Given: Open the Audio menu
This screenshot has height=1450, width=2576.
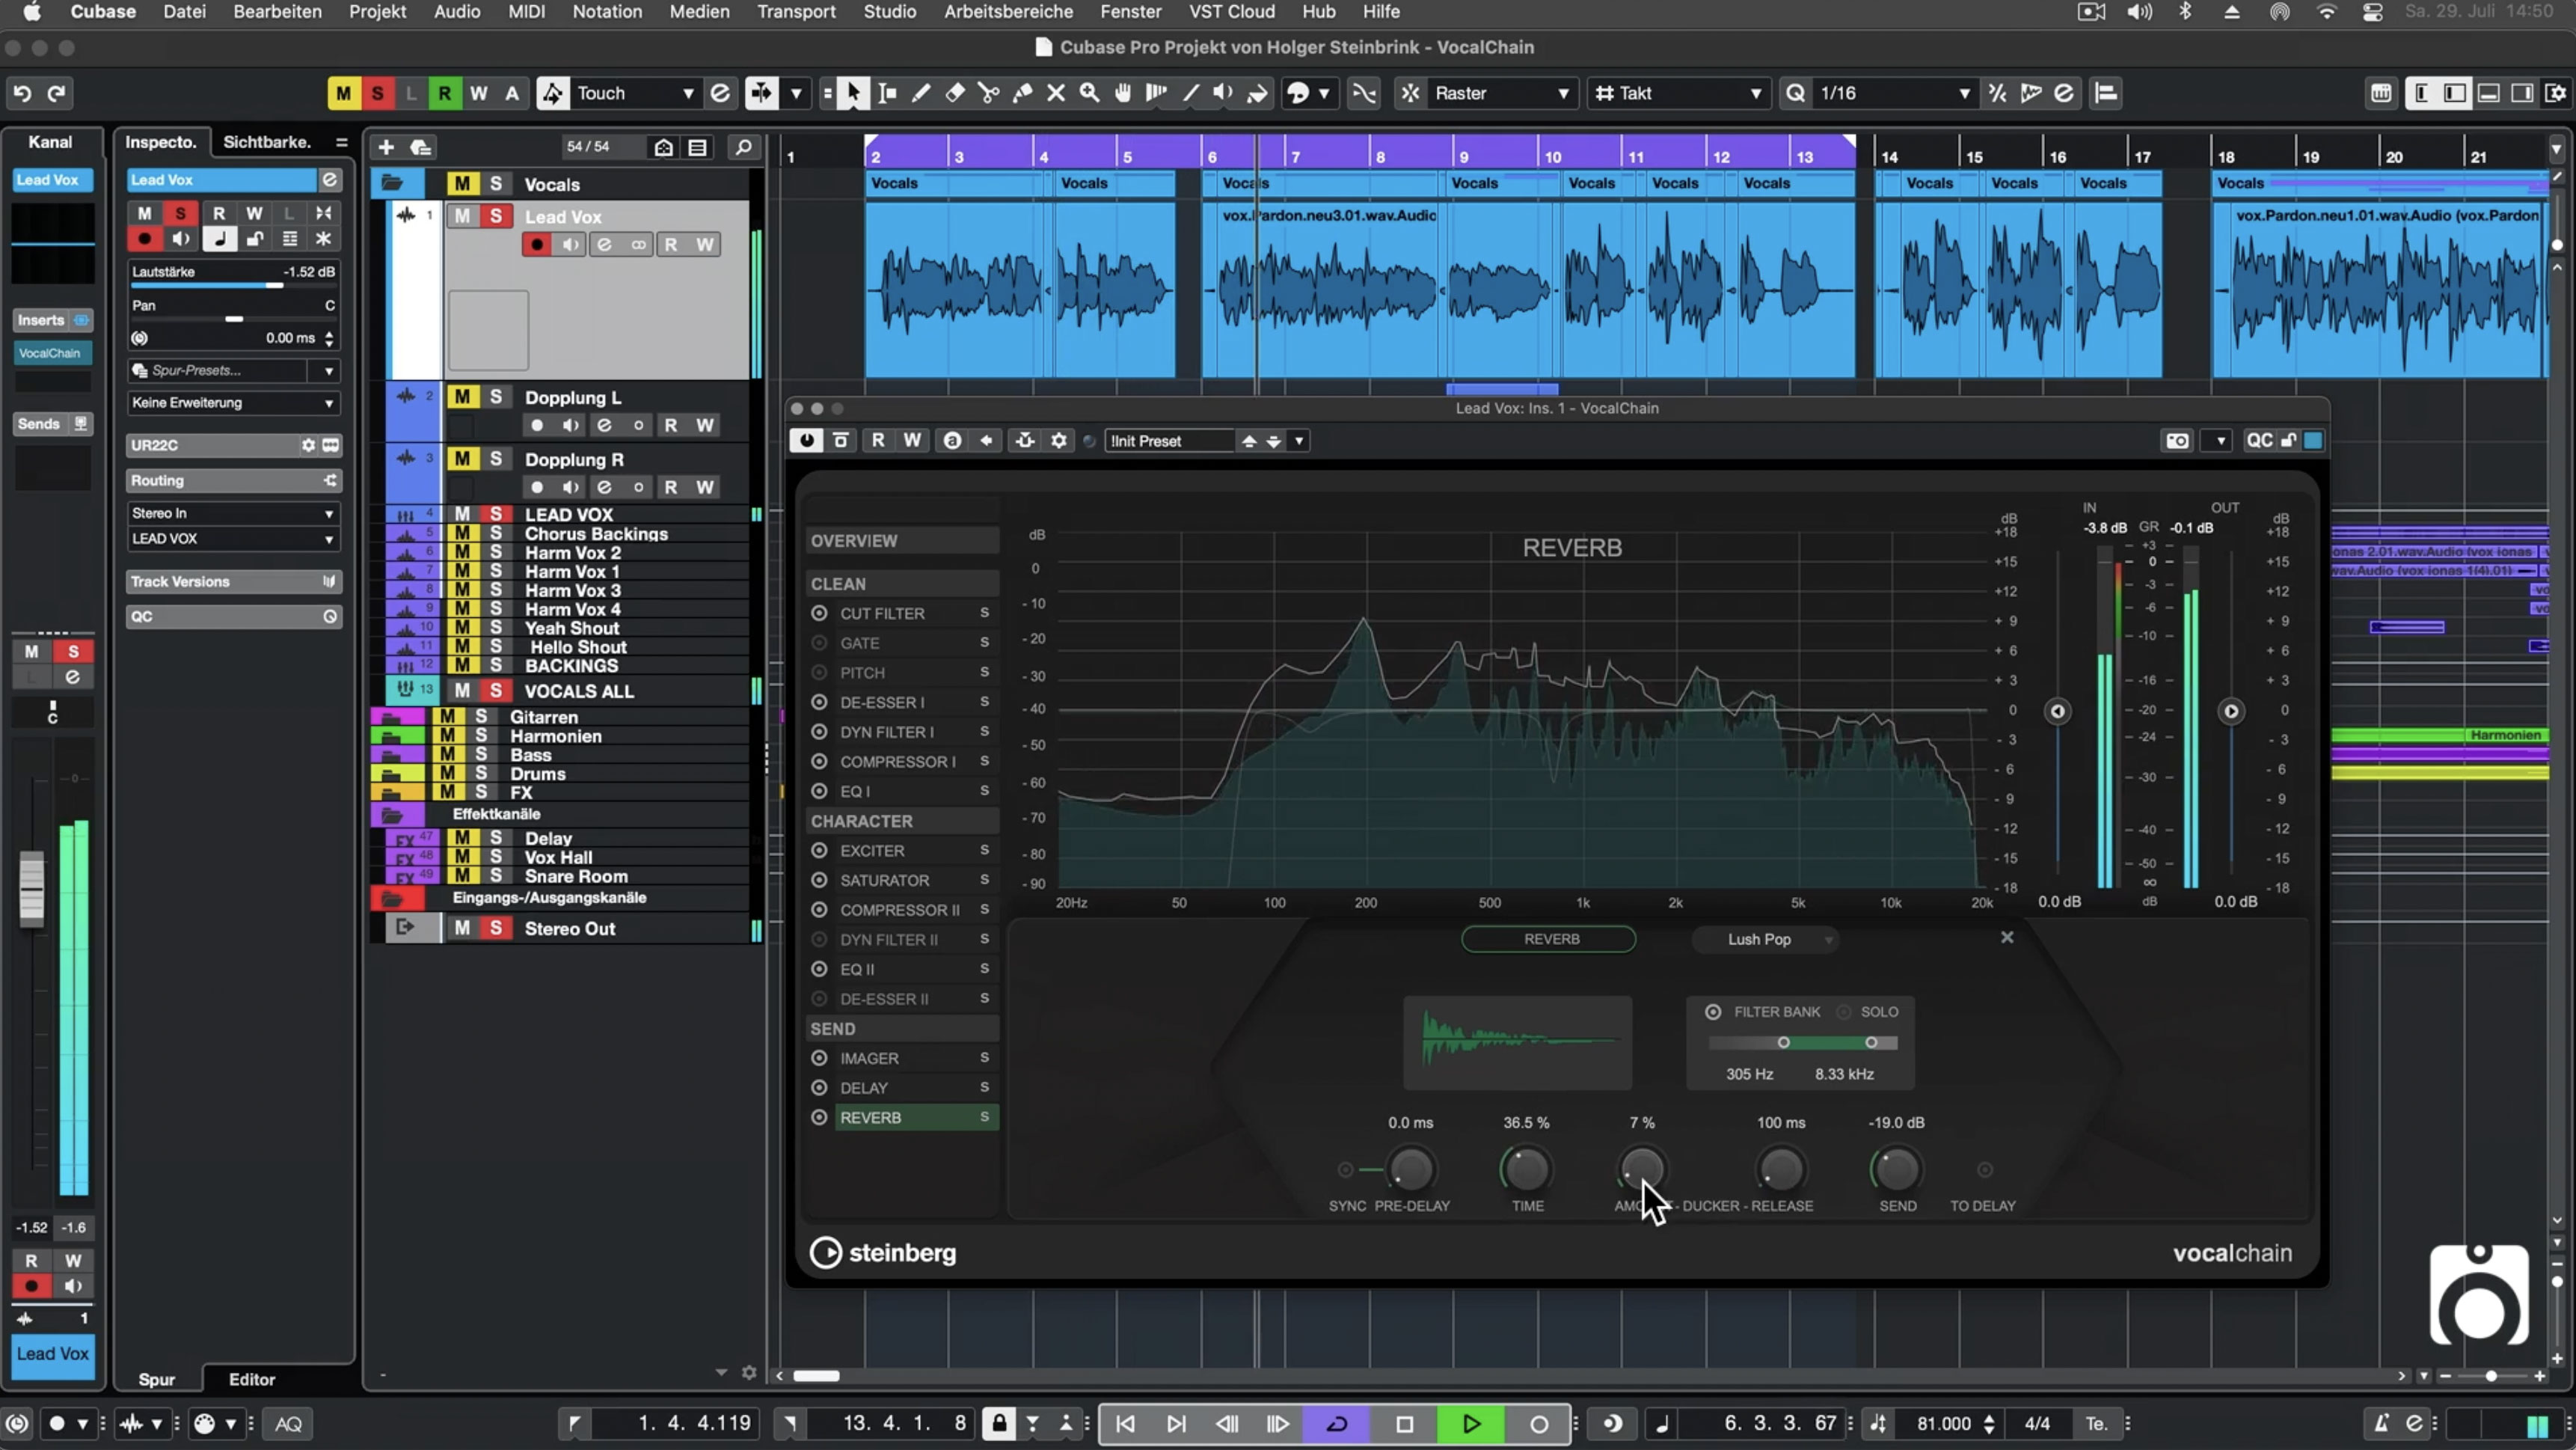Looking at the screenshot, I should tap(457, 12).
